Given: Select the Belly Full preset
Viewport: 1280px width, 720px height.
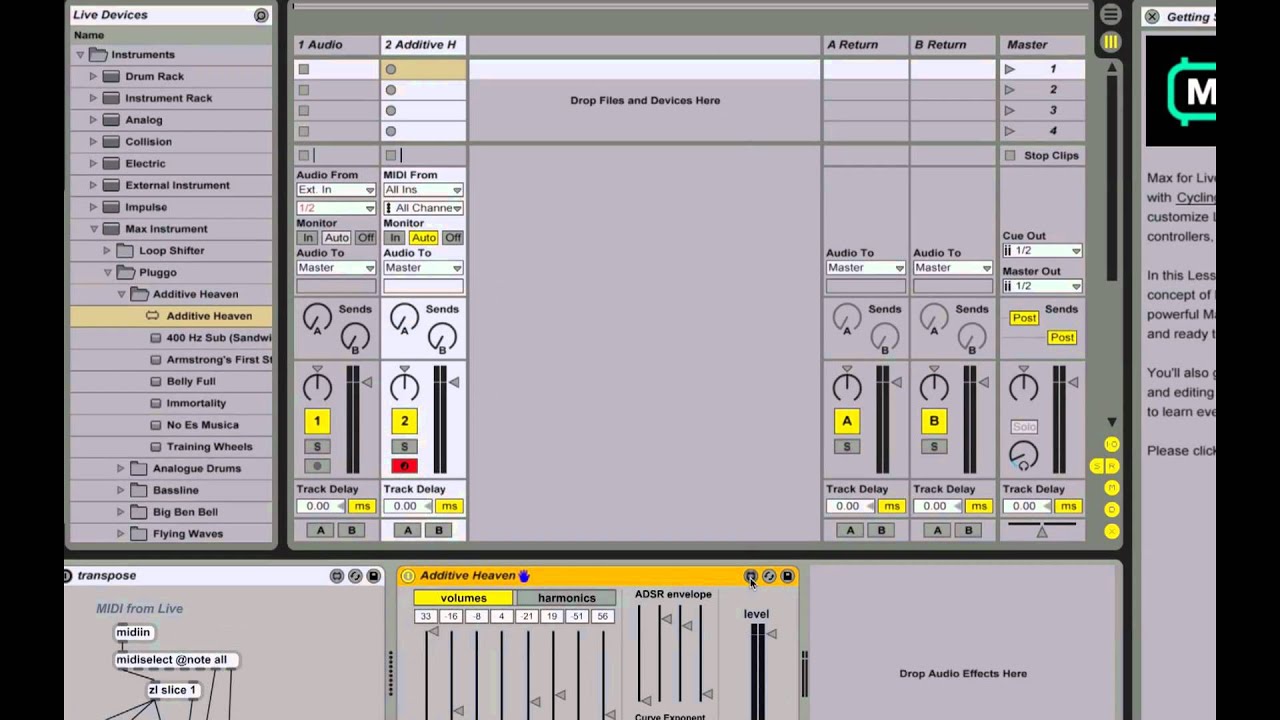Looking at the screenshot, I should click(191, 382).
